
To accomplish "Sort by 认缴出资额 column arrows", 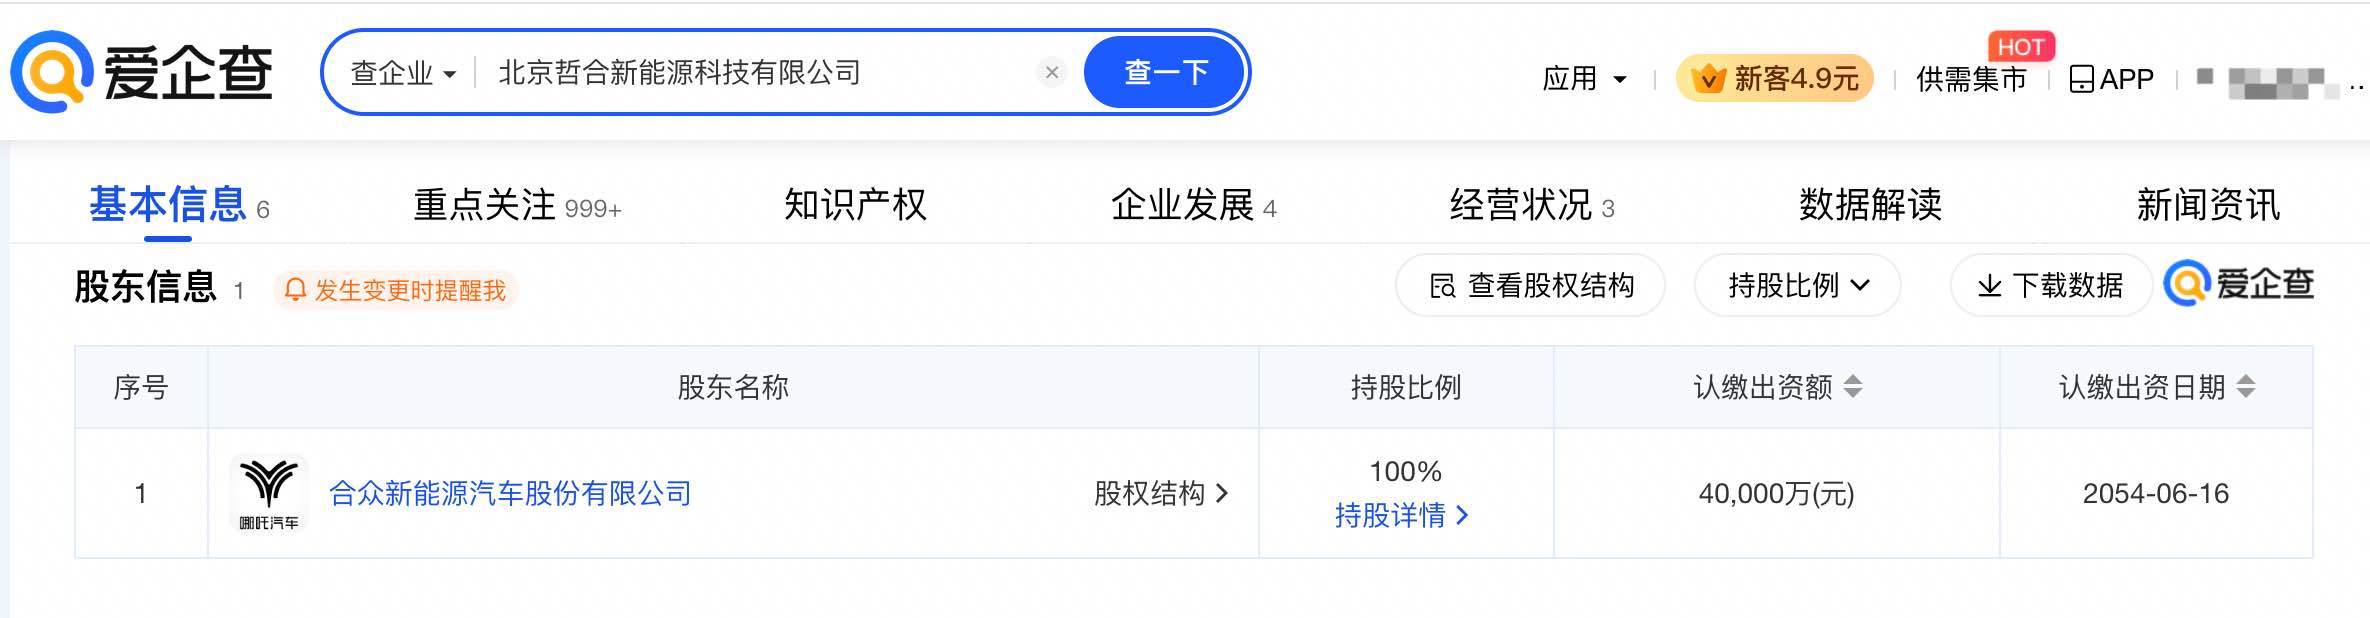I will click(1853, 387).
